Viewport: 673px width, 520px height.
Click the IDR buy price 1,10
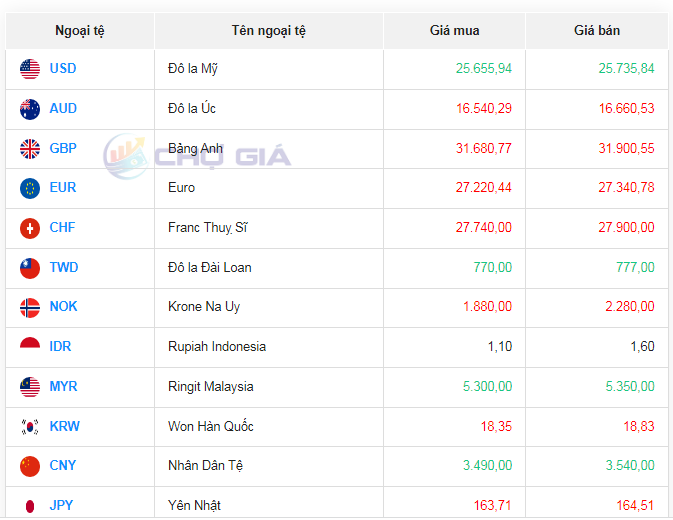coord(500,347)
